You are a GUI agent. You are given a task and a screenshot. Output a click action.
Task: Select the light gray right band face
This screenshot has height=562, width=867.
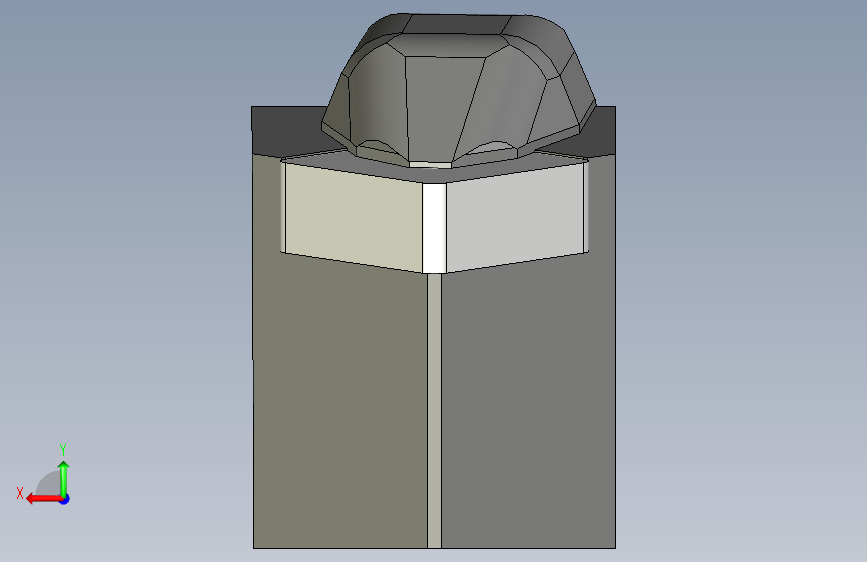point(515,218)
